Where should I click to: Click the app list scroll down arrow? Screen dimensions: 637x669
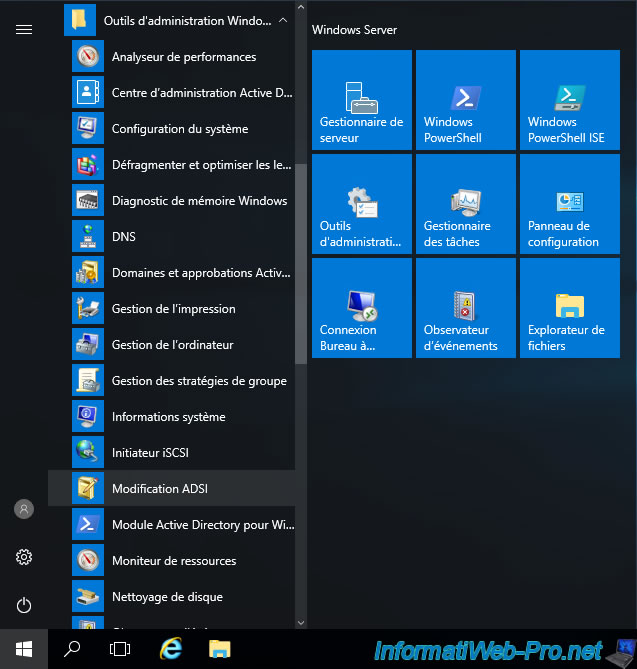tap(301, 622)
